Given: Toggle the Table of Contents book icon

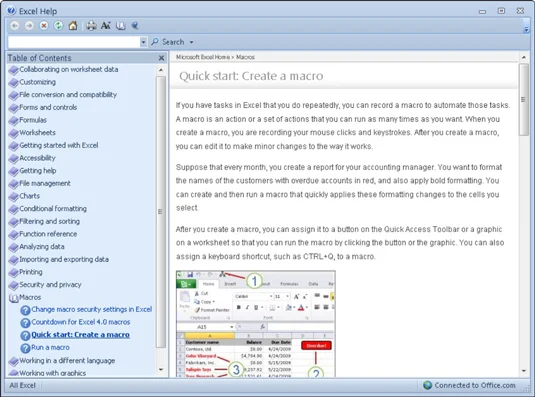Looking at the screenshot, I should (120, 26).
